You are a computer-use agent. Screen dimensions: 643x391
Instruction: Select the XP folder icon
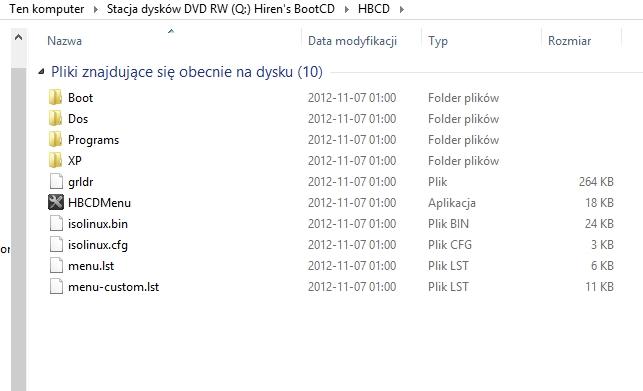[x=55, y=160]
